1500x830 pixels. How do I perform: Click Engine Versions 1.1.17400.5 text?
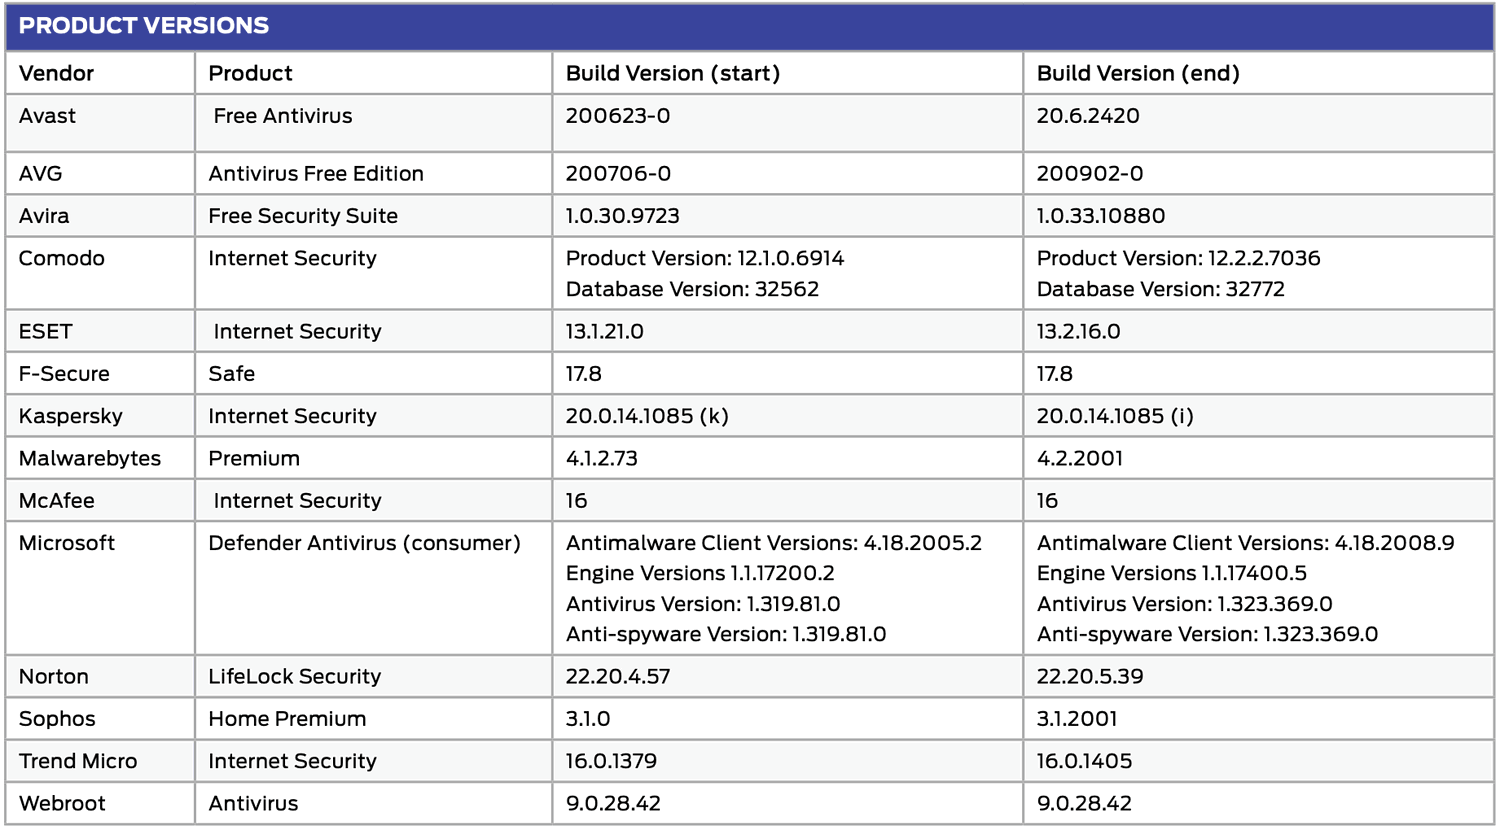click(x=1171, y=573)
